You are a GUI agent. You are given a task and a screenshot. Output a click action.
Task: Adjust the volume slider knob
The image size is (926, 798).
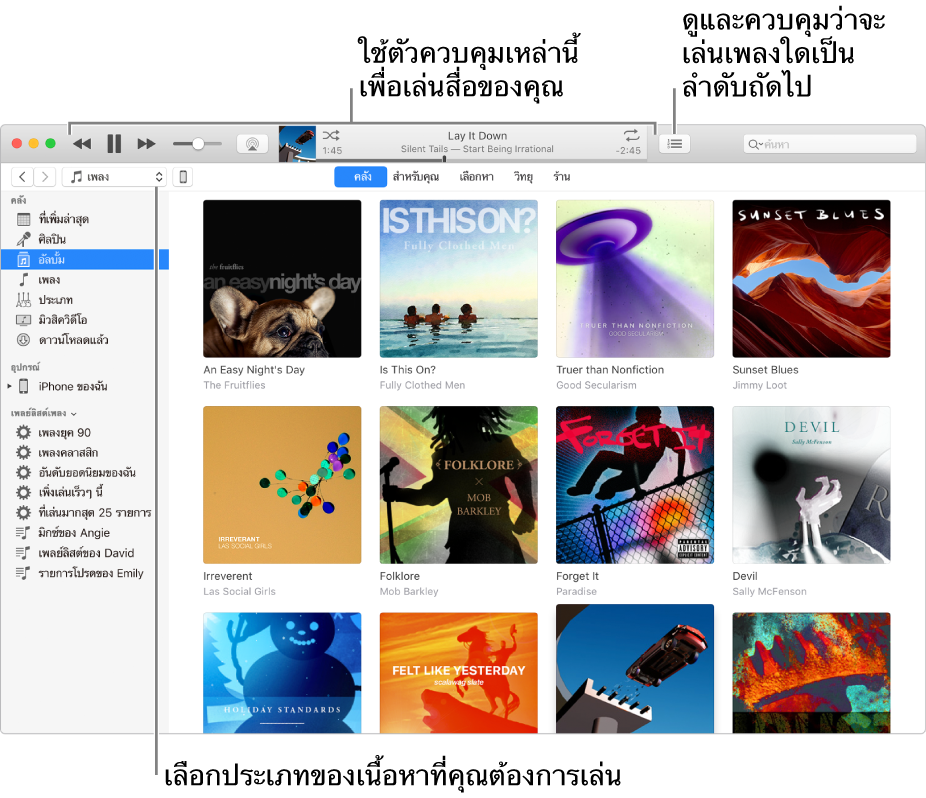[198, 144]
